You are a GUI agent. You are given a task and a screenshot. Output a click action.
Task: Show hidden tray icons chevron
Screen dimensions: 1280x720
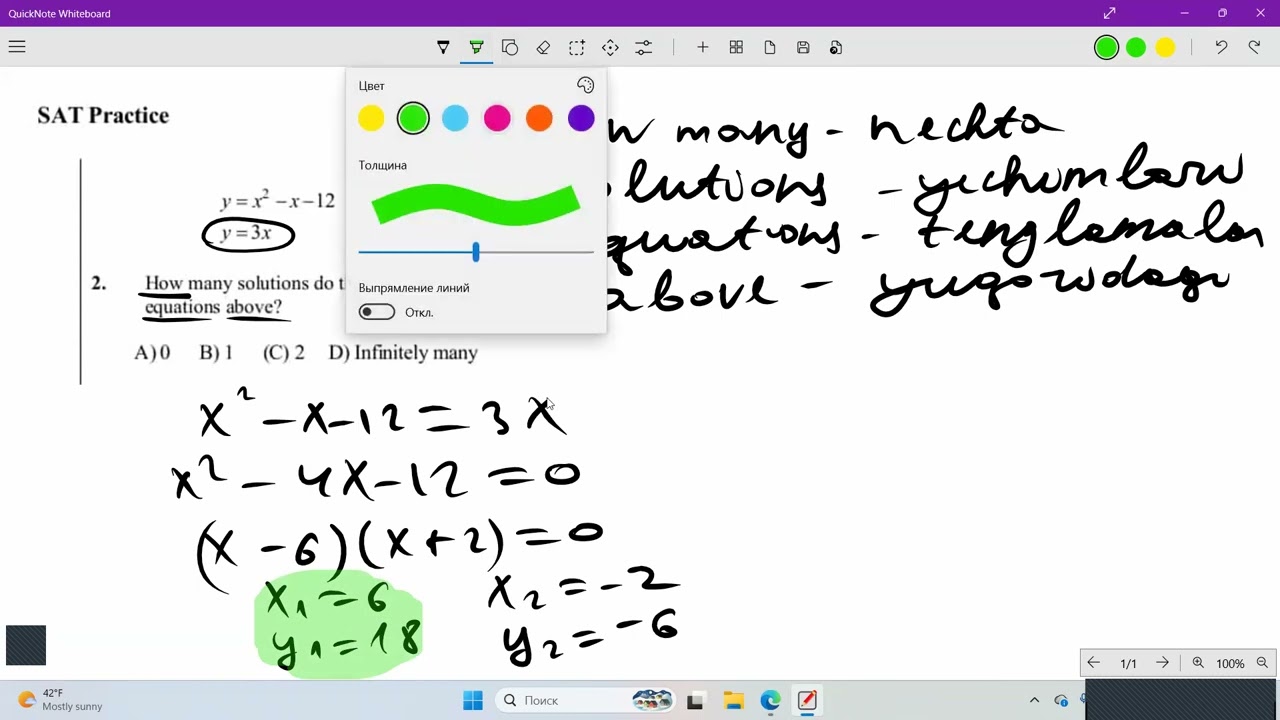tap(1034, 700)
